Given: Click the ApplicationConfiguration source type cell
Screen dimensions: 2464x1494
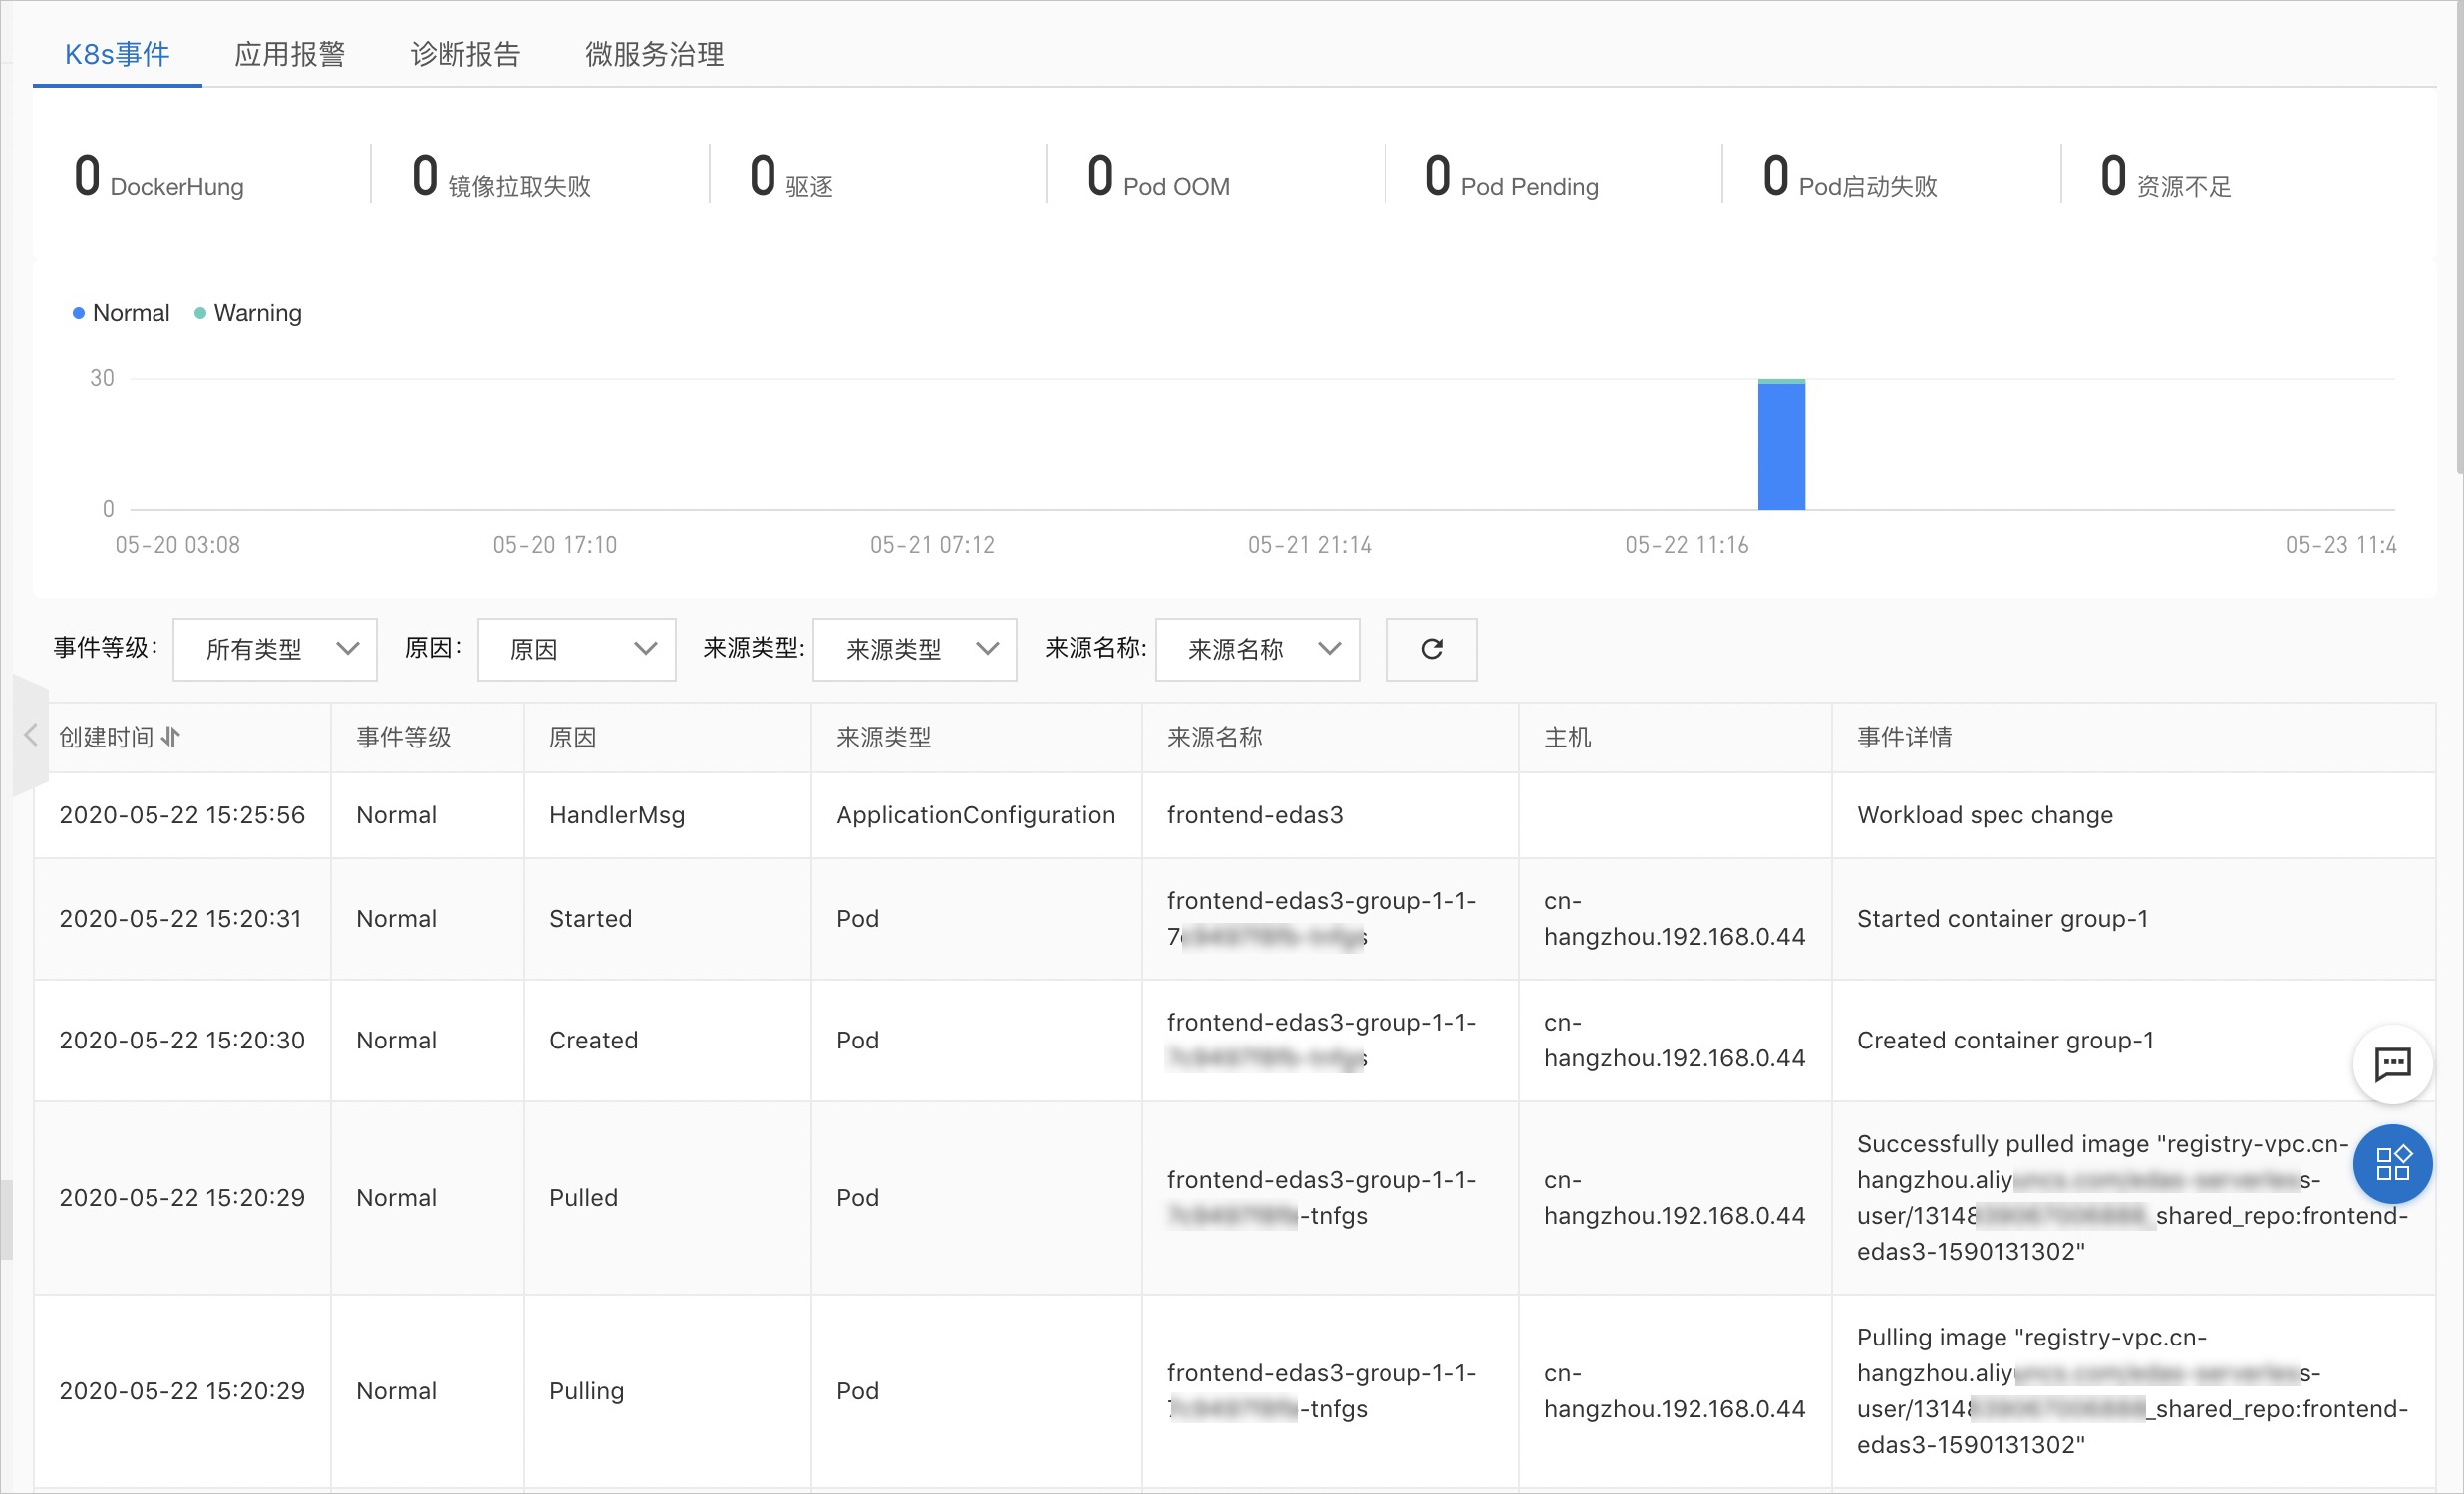Looking at the screenshot, I should [x=976, y=815].
